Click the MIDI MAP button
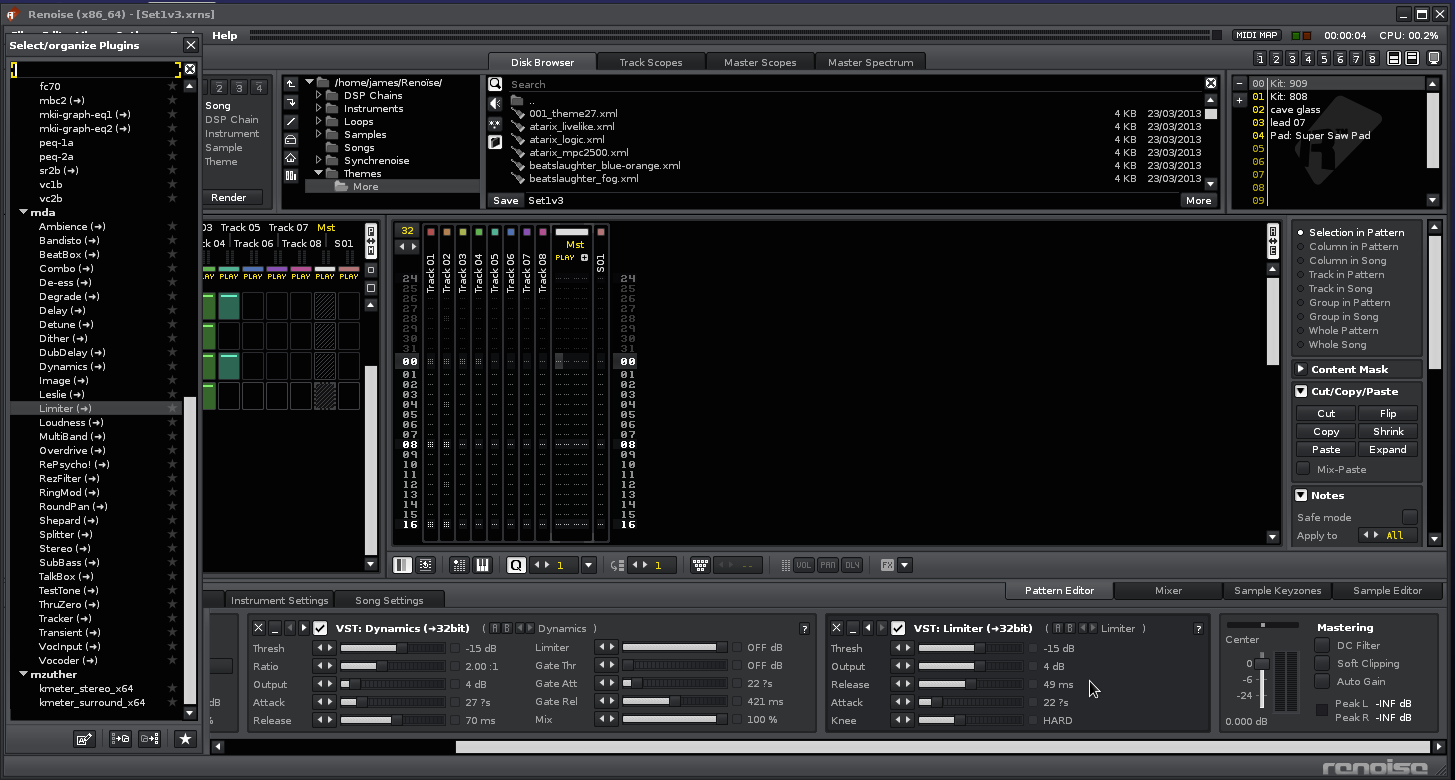 pyautogui.click(x=1257, y=35)
